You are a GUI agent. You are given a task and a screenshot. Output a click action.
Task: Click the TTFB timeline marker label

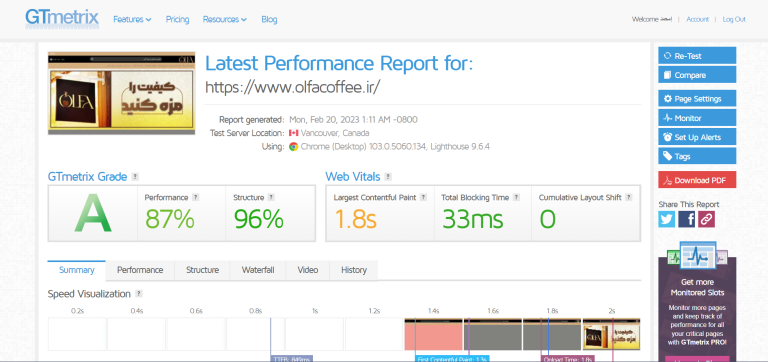[291, 359]
